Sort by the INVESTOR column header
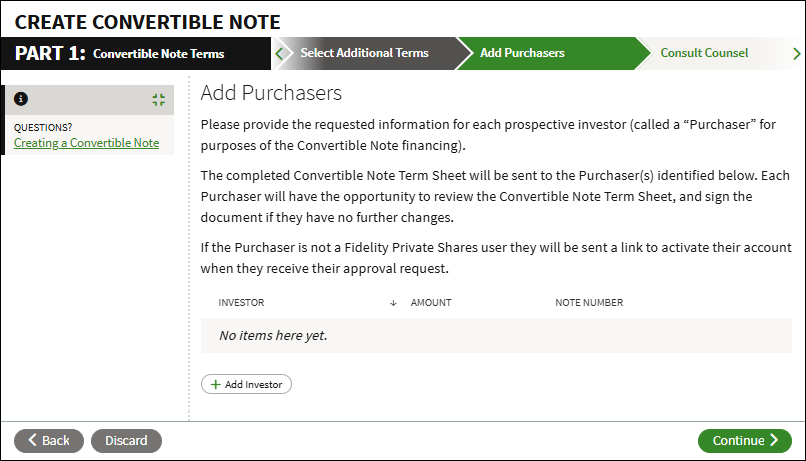The image size is (806, 461). click(x=241, y=303)
